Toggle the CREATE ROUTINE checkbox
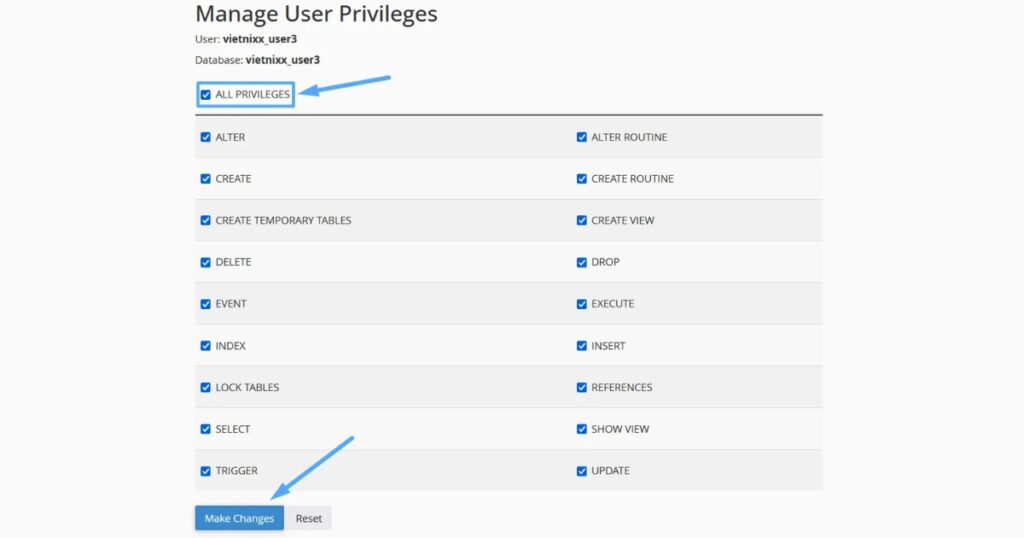 click(x=581, y=179)
